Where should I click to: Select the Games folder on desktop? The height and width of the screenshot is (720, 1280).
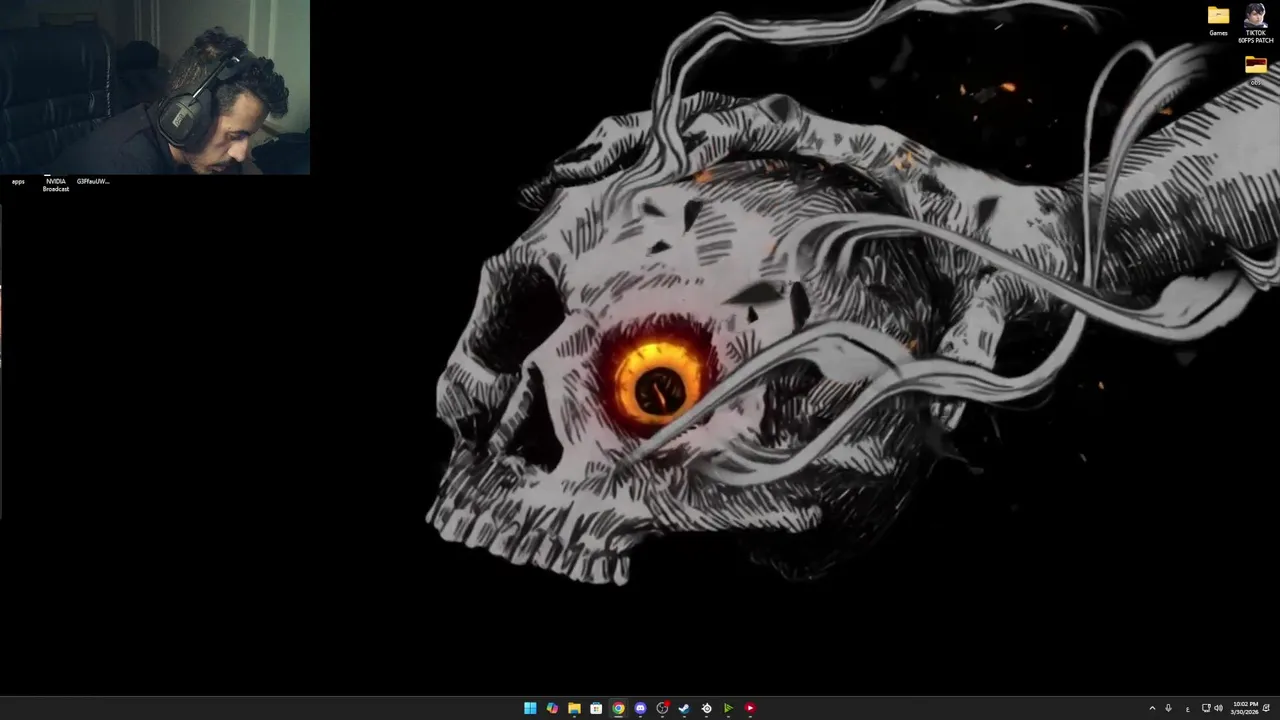coord(1218,20)
